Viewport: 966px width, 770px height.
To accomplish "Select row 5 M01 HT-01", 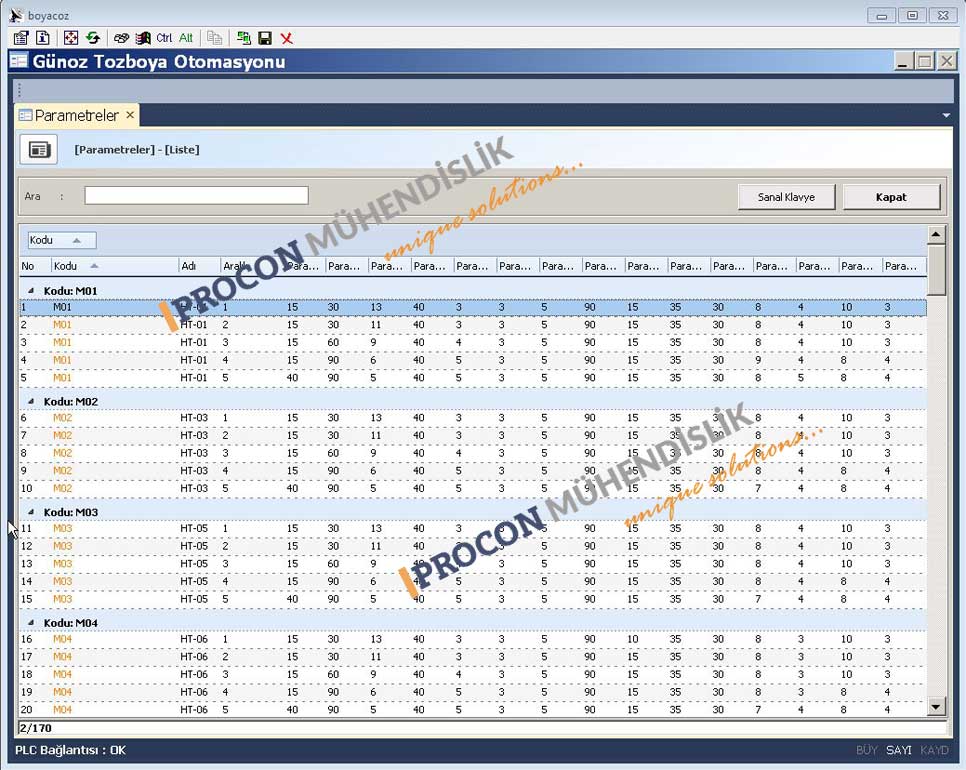I will pos(473,378).
